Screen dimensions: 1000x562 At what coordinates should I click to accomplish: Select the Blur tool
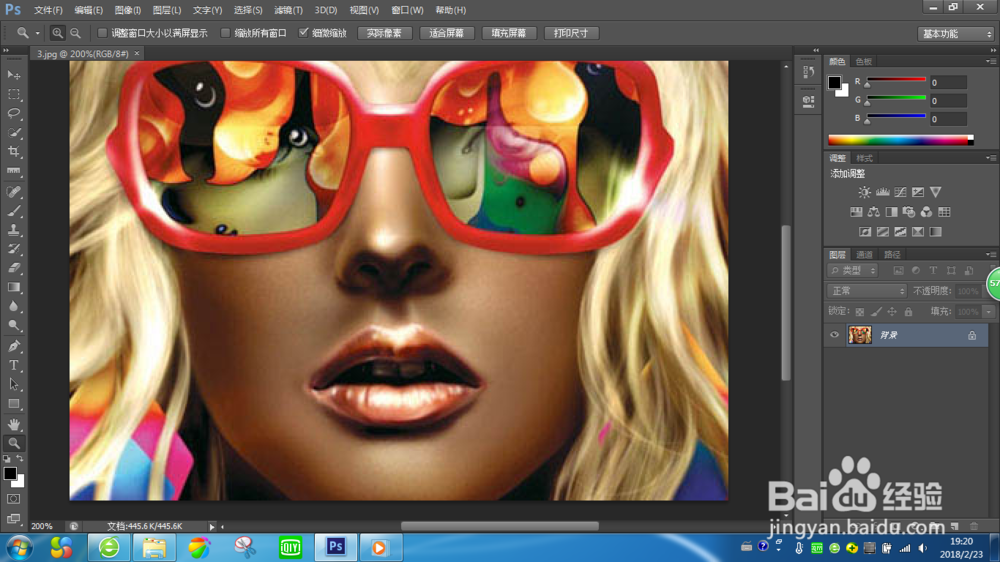point(13,306)
